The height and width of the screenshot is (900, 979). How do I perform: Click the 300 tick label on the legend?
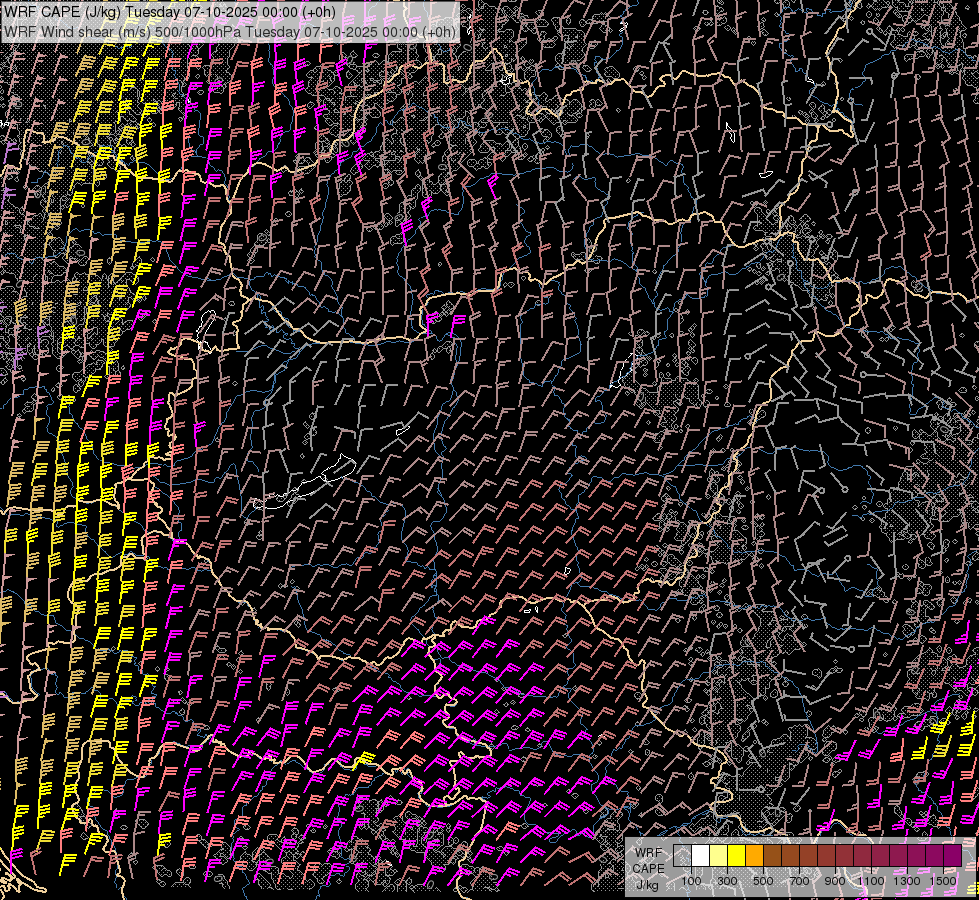pyautogui.click(x=727, y=881)
